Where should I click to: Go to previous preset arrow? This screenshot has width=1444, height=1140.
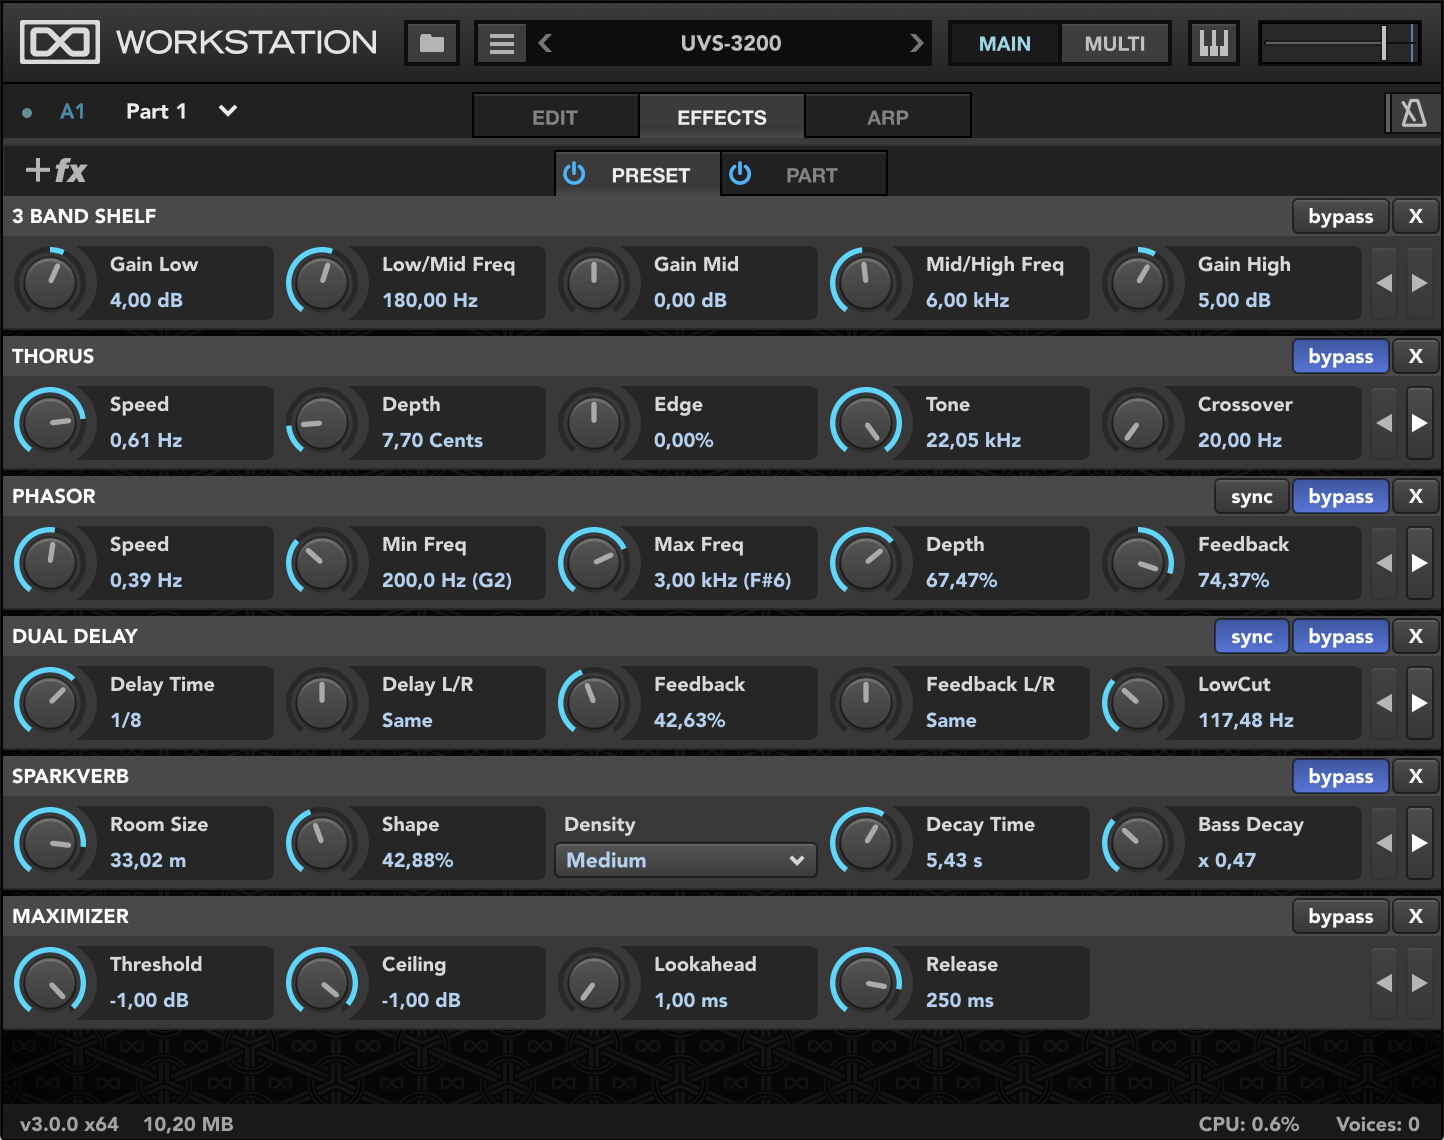point(545,43)
